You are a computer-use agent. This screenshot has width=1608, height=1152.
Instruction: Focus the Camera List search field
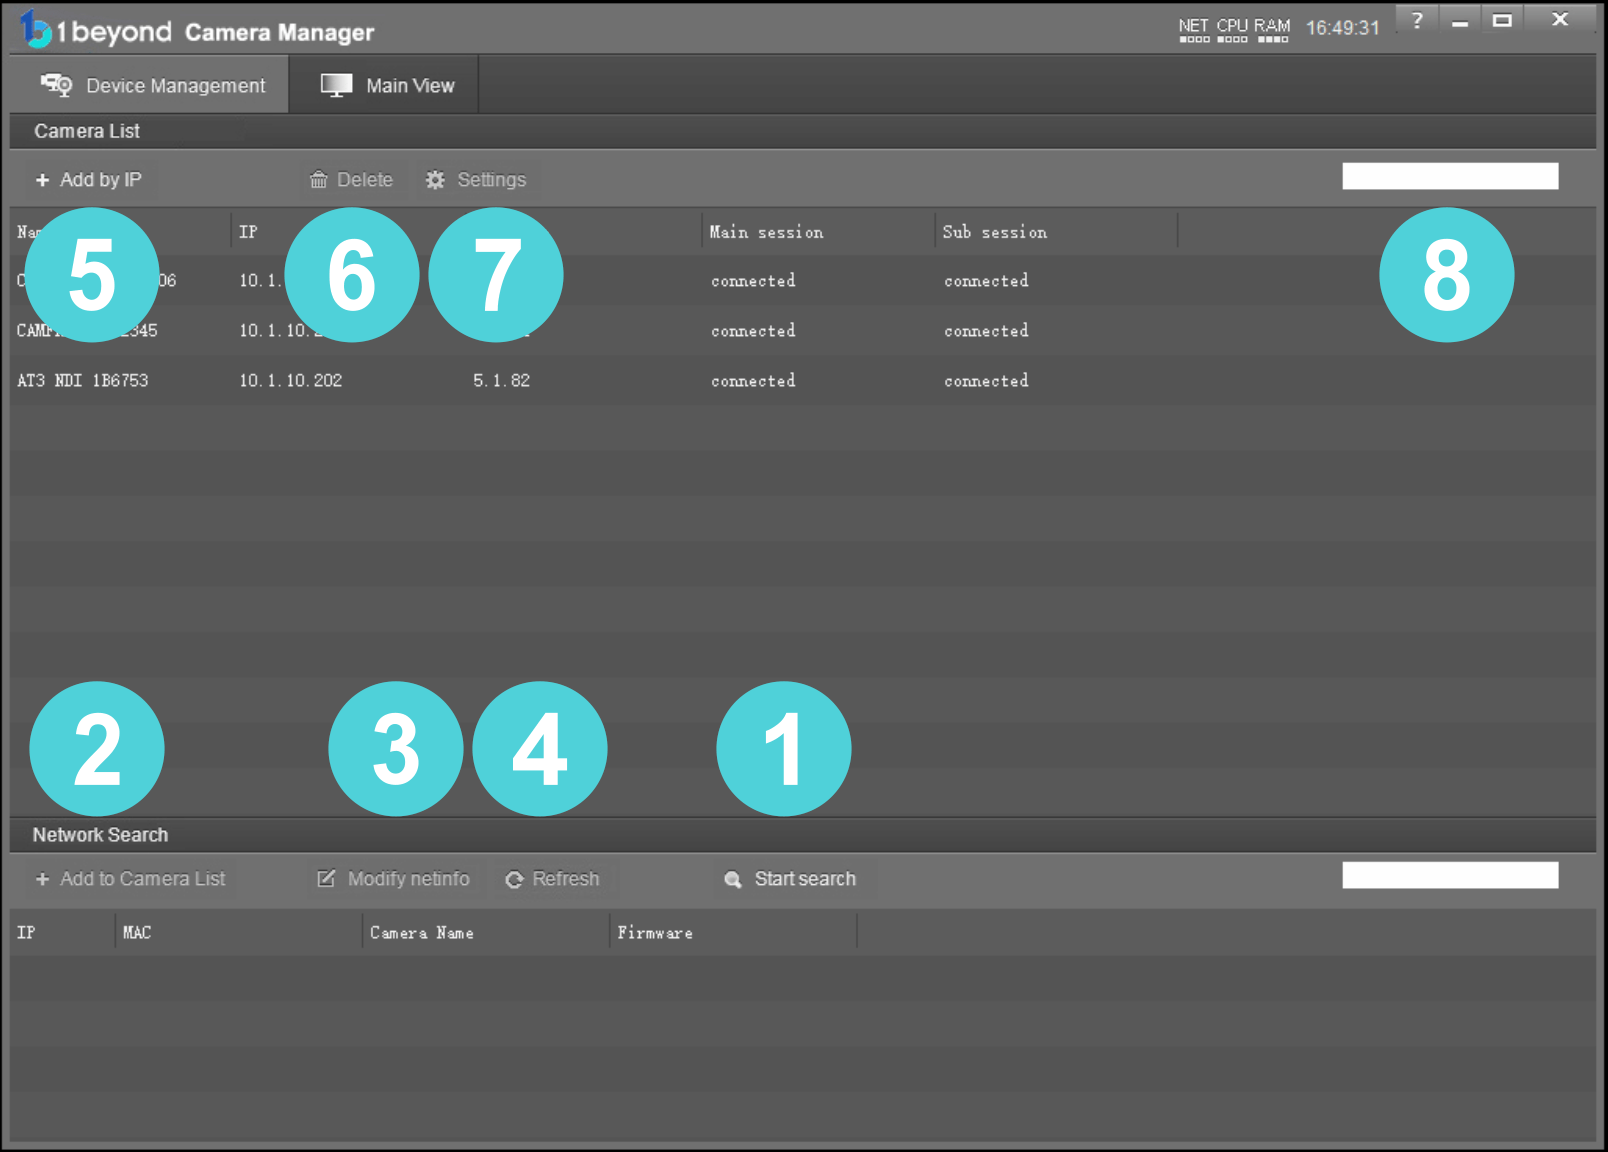pos(1450,176)
